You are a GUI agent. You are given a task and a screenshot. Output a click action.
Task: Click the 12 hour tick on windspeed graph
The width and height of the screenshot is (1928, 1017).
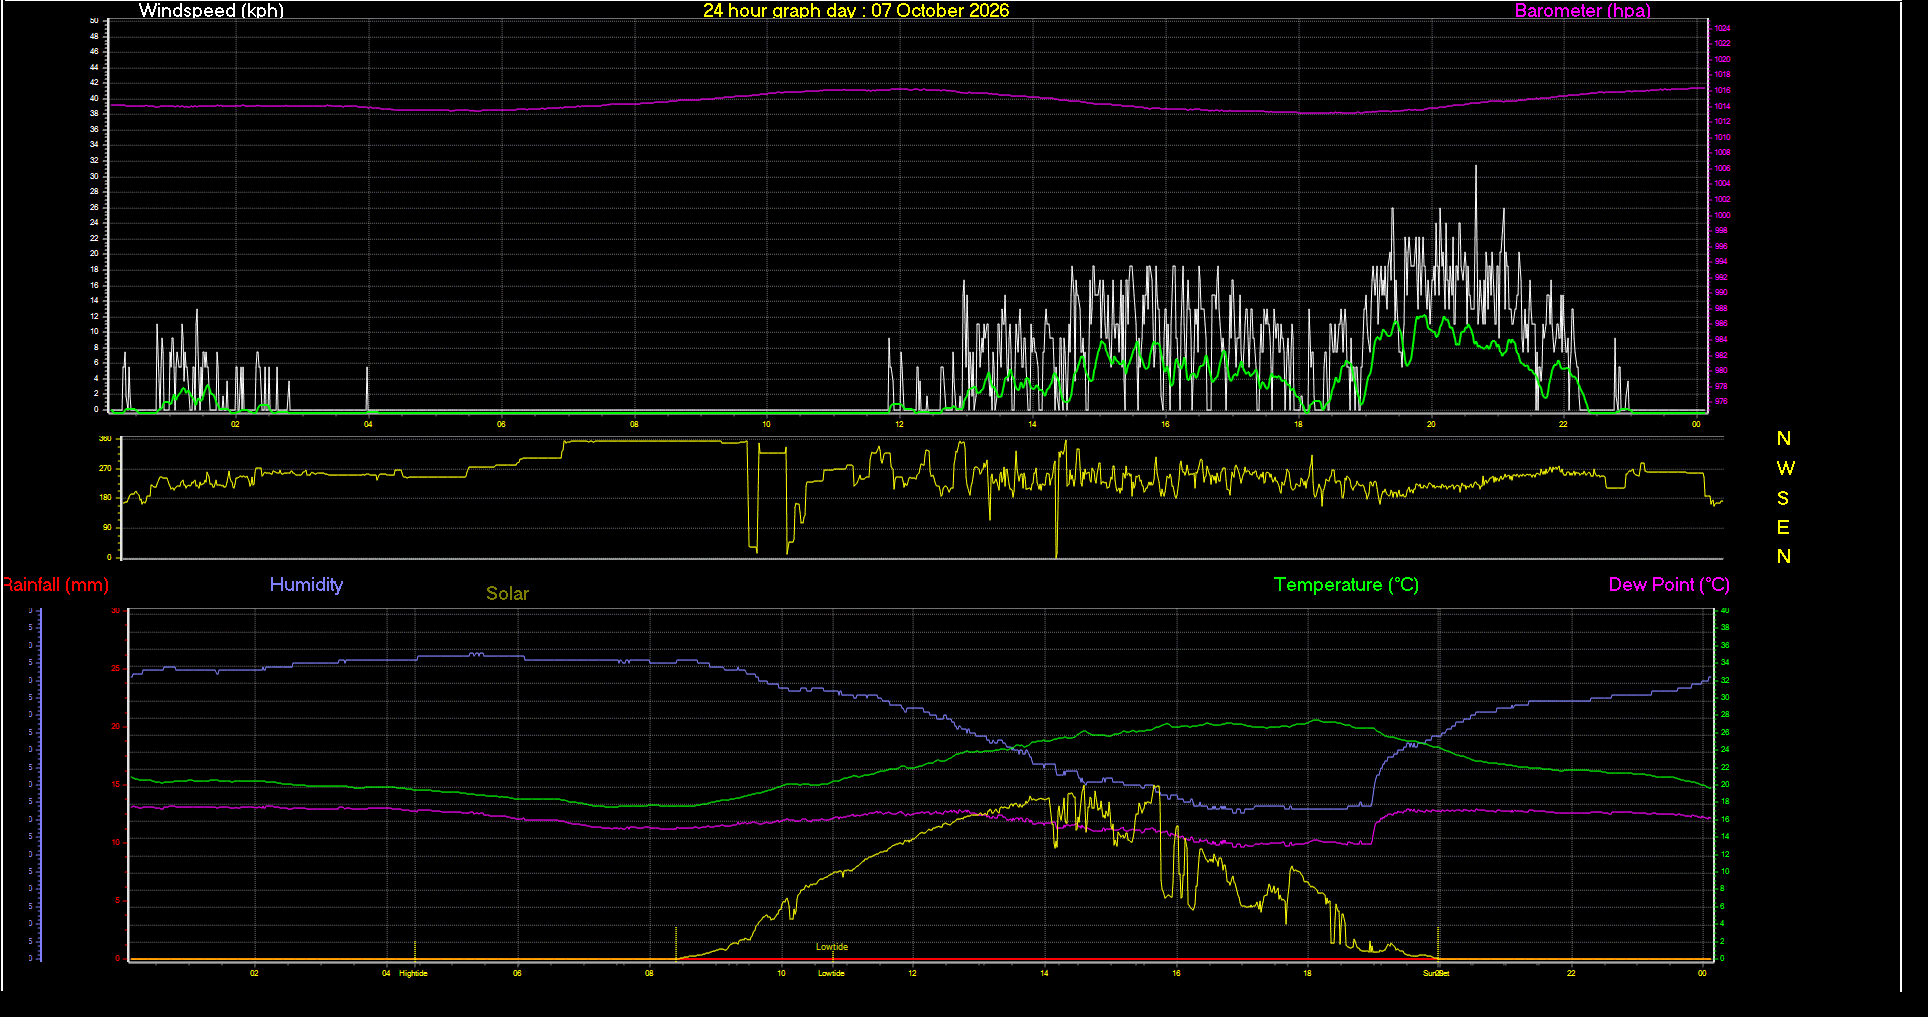click(x=899, y=424)
